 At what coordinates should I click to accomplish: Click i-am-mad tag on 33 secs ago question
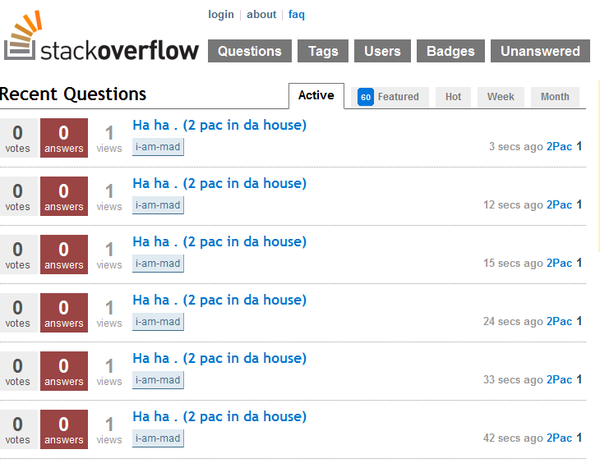[x=158, y=380]
